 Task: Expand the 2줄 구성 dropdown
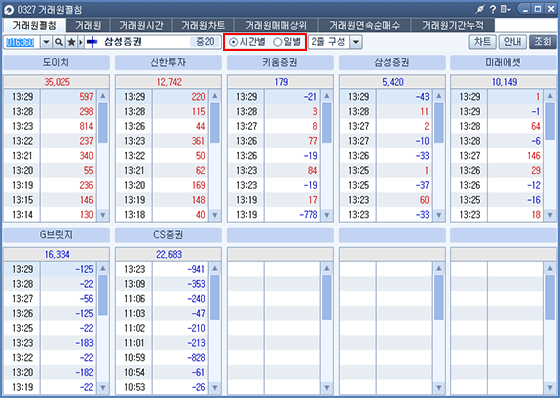click(x=356, y=42)
